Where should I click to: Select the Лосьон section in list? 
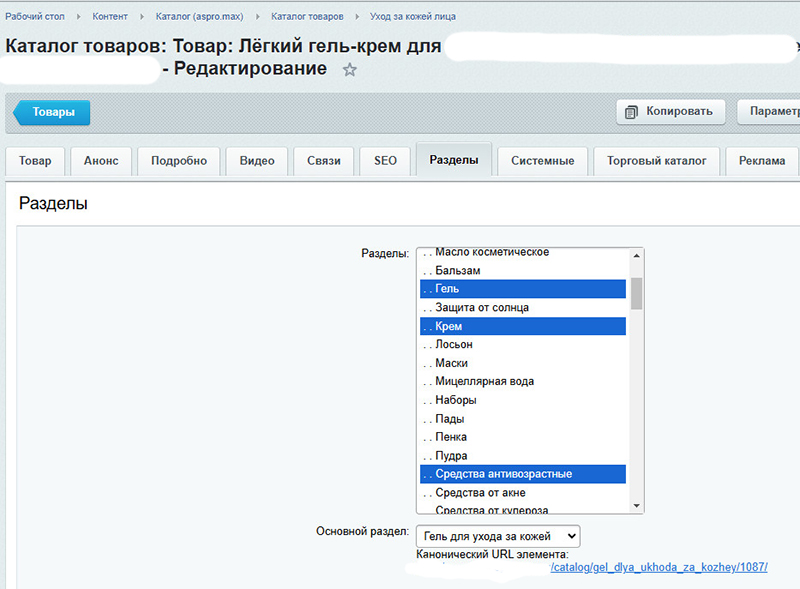point(454,344)
